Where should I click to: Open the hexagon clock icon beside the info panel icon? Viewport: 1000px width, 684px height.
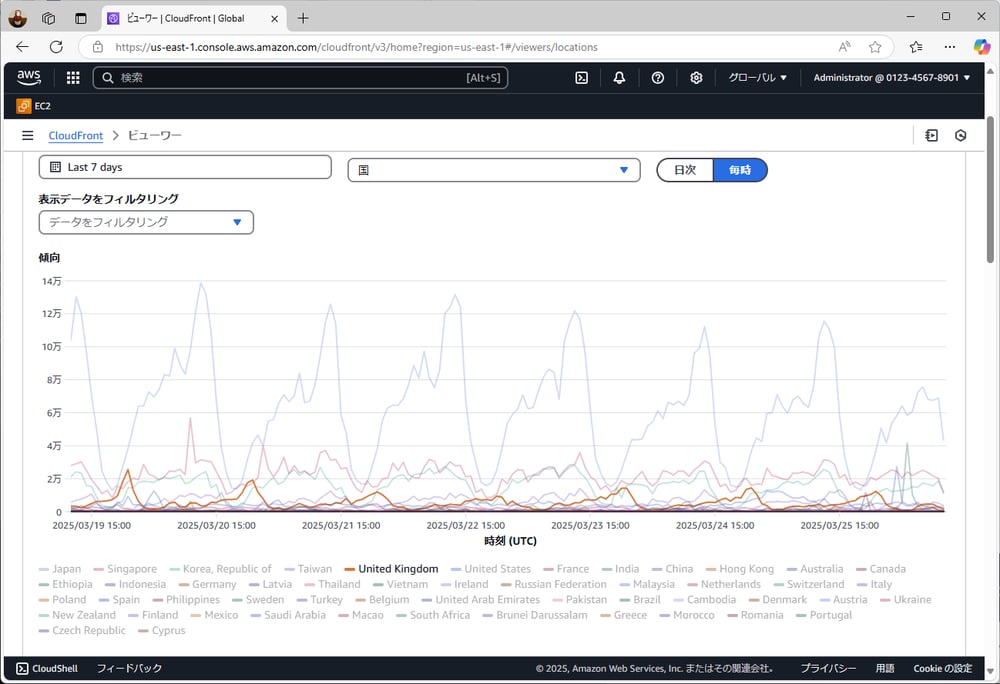tap(960, 135)
